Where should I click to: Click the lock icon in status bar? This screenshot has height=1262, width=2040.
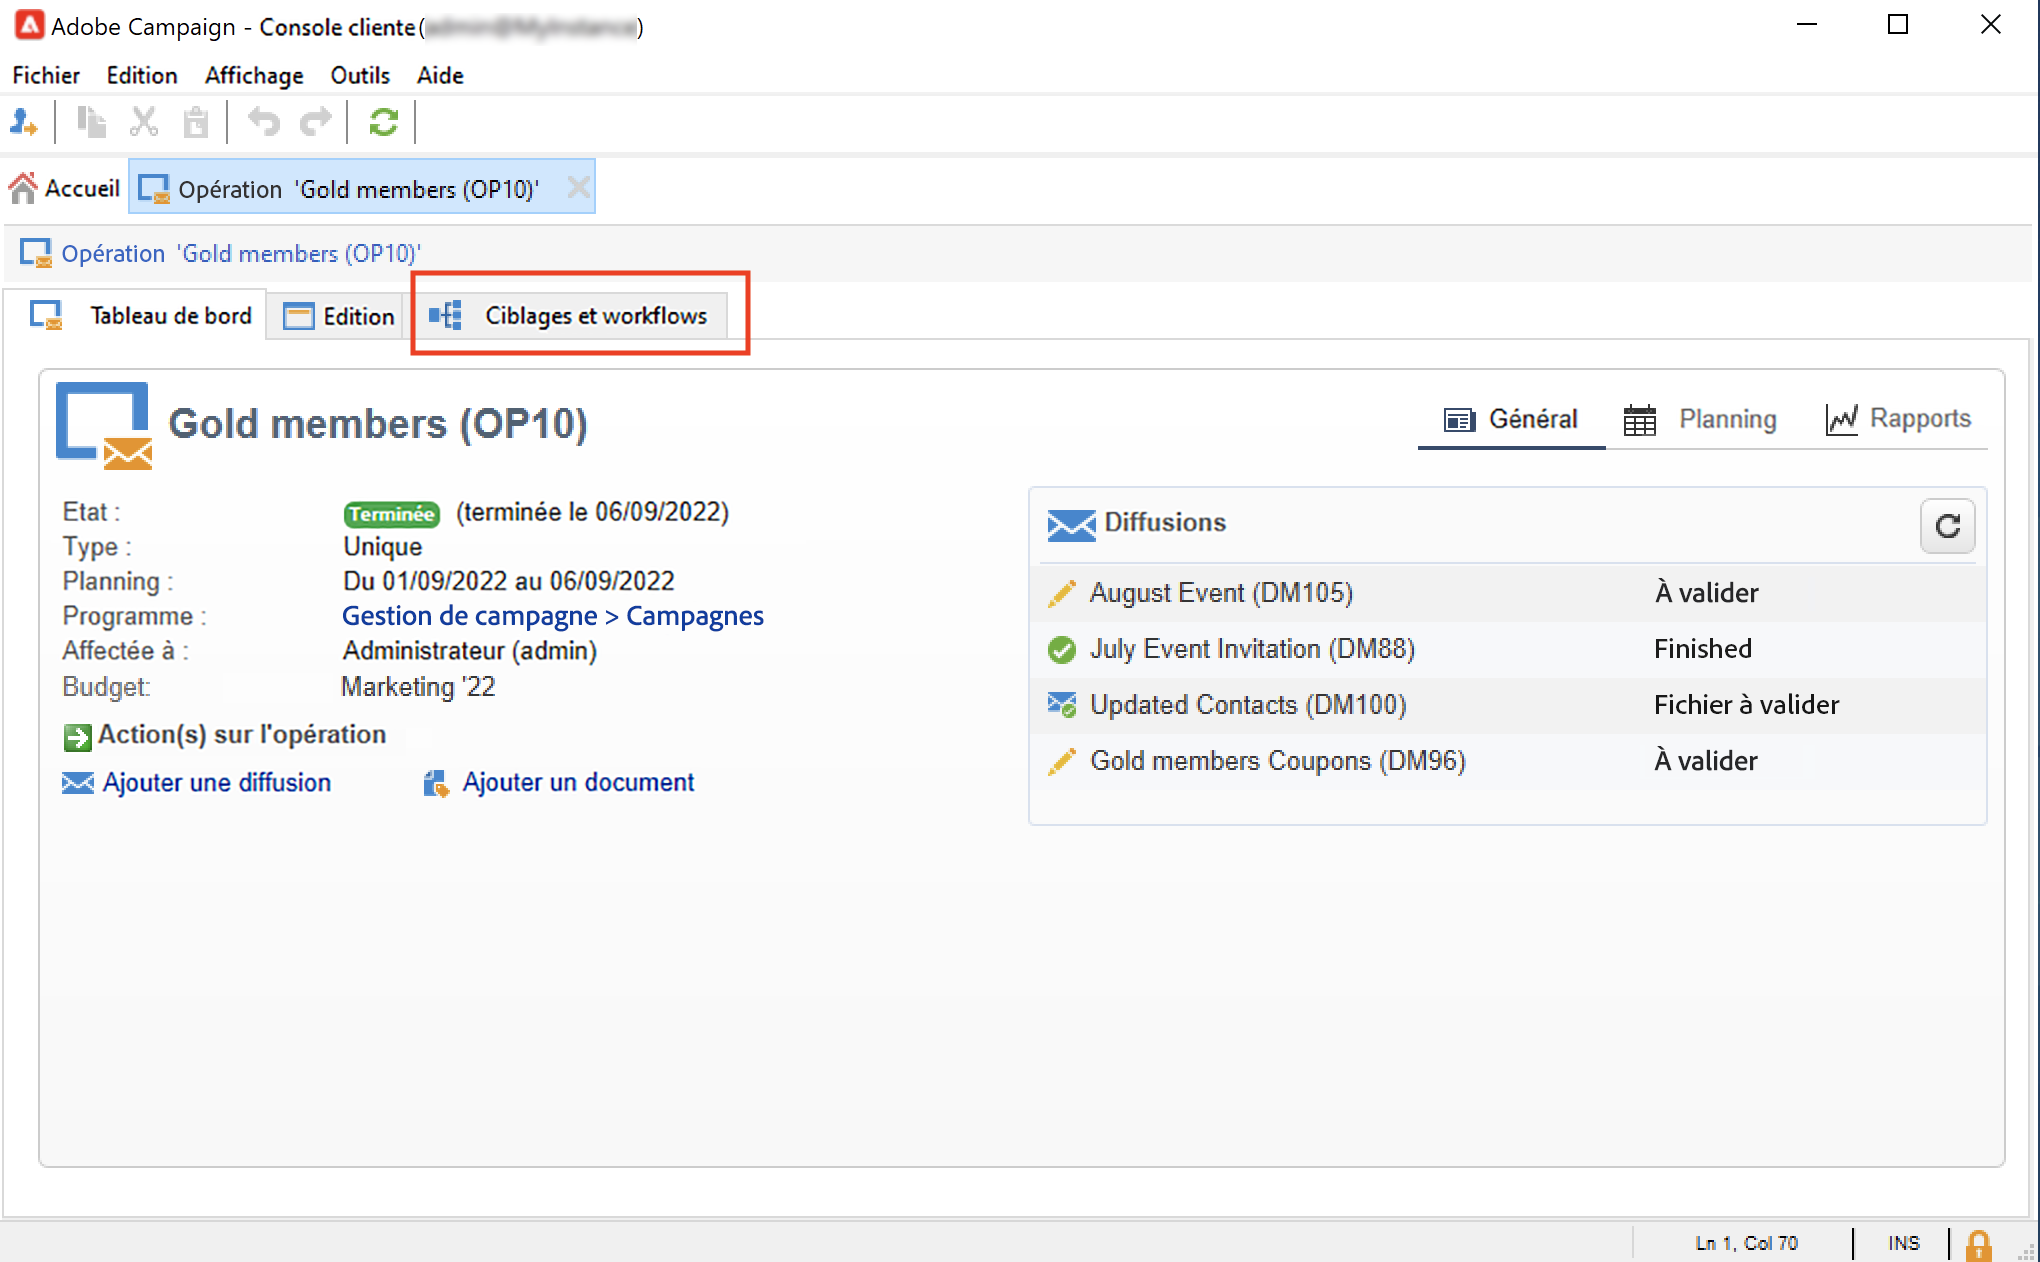(x=1977, y=1244)
